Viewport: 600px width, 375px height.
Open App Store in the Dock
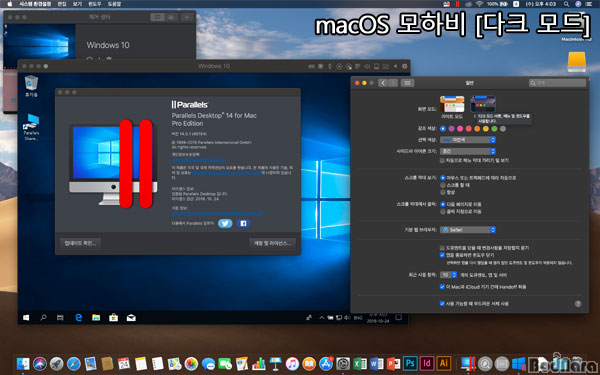326,364
